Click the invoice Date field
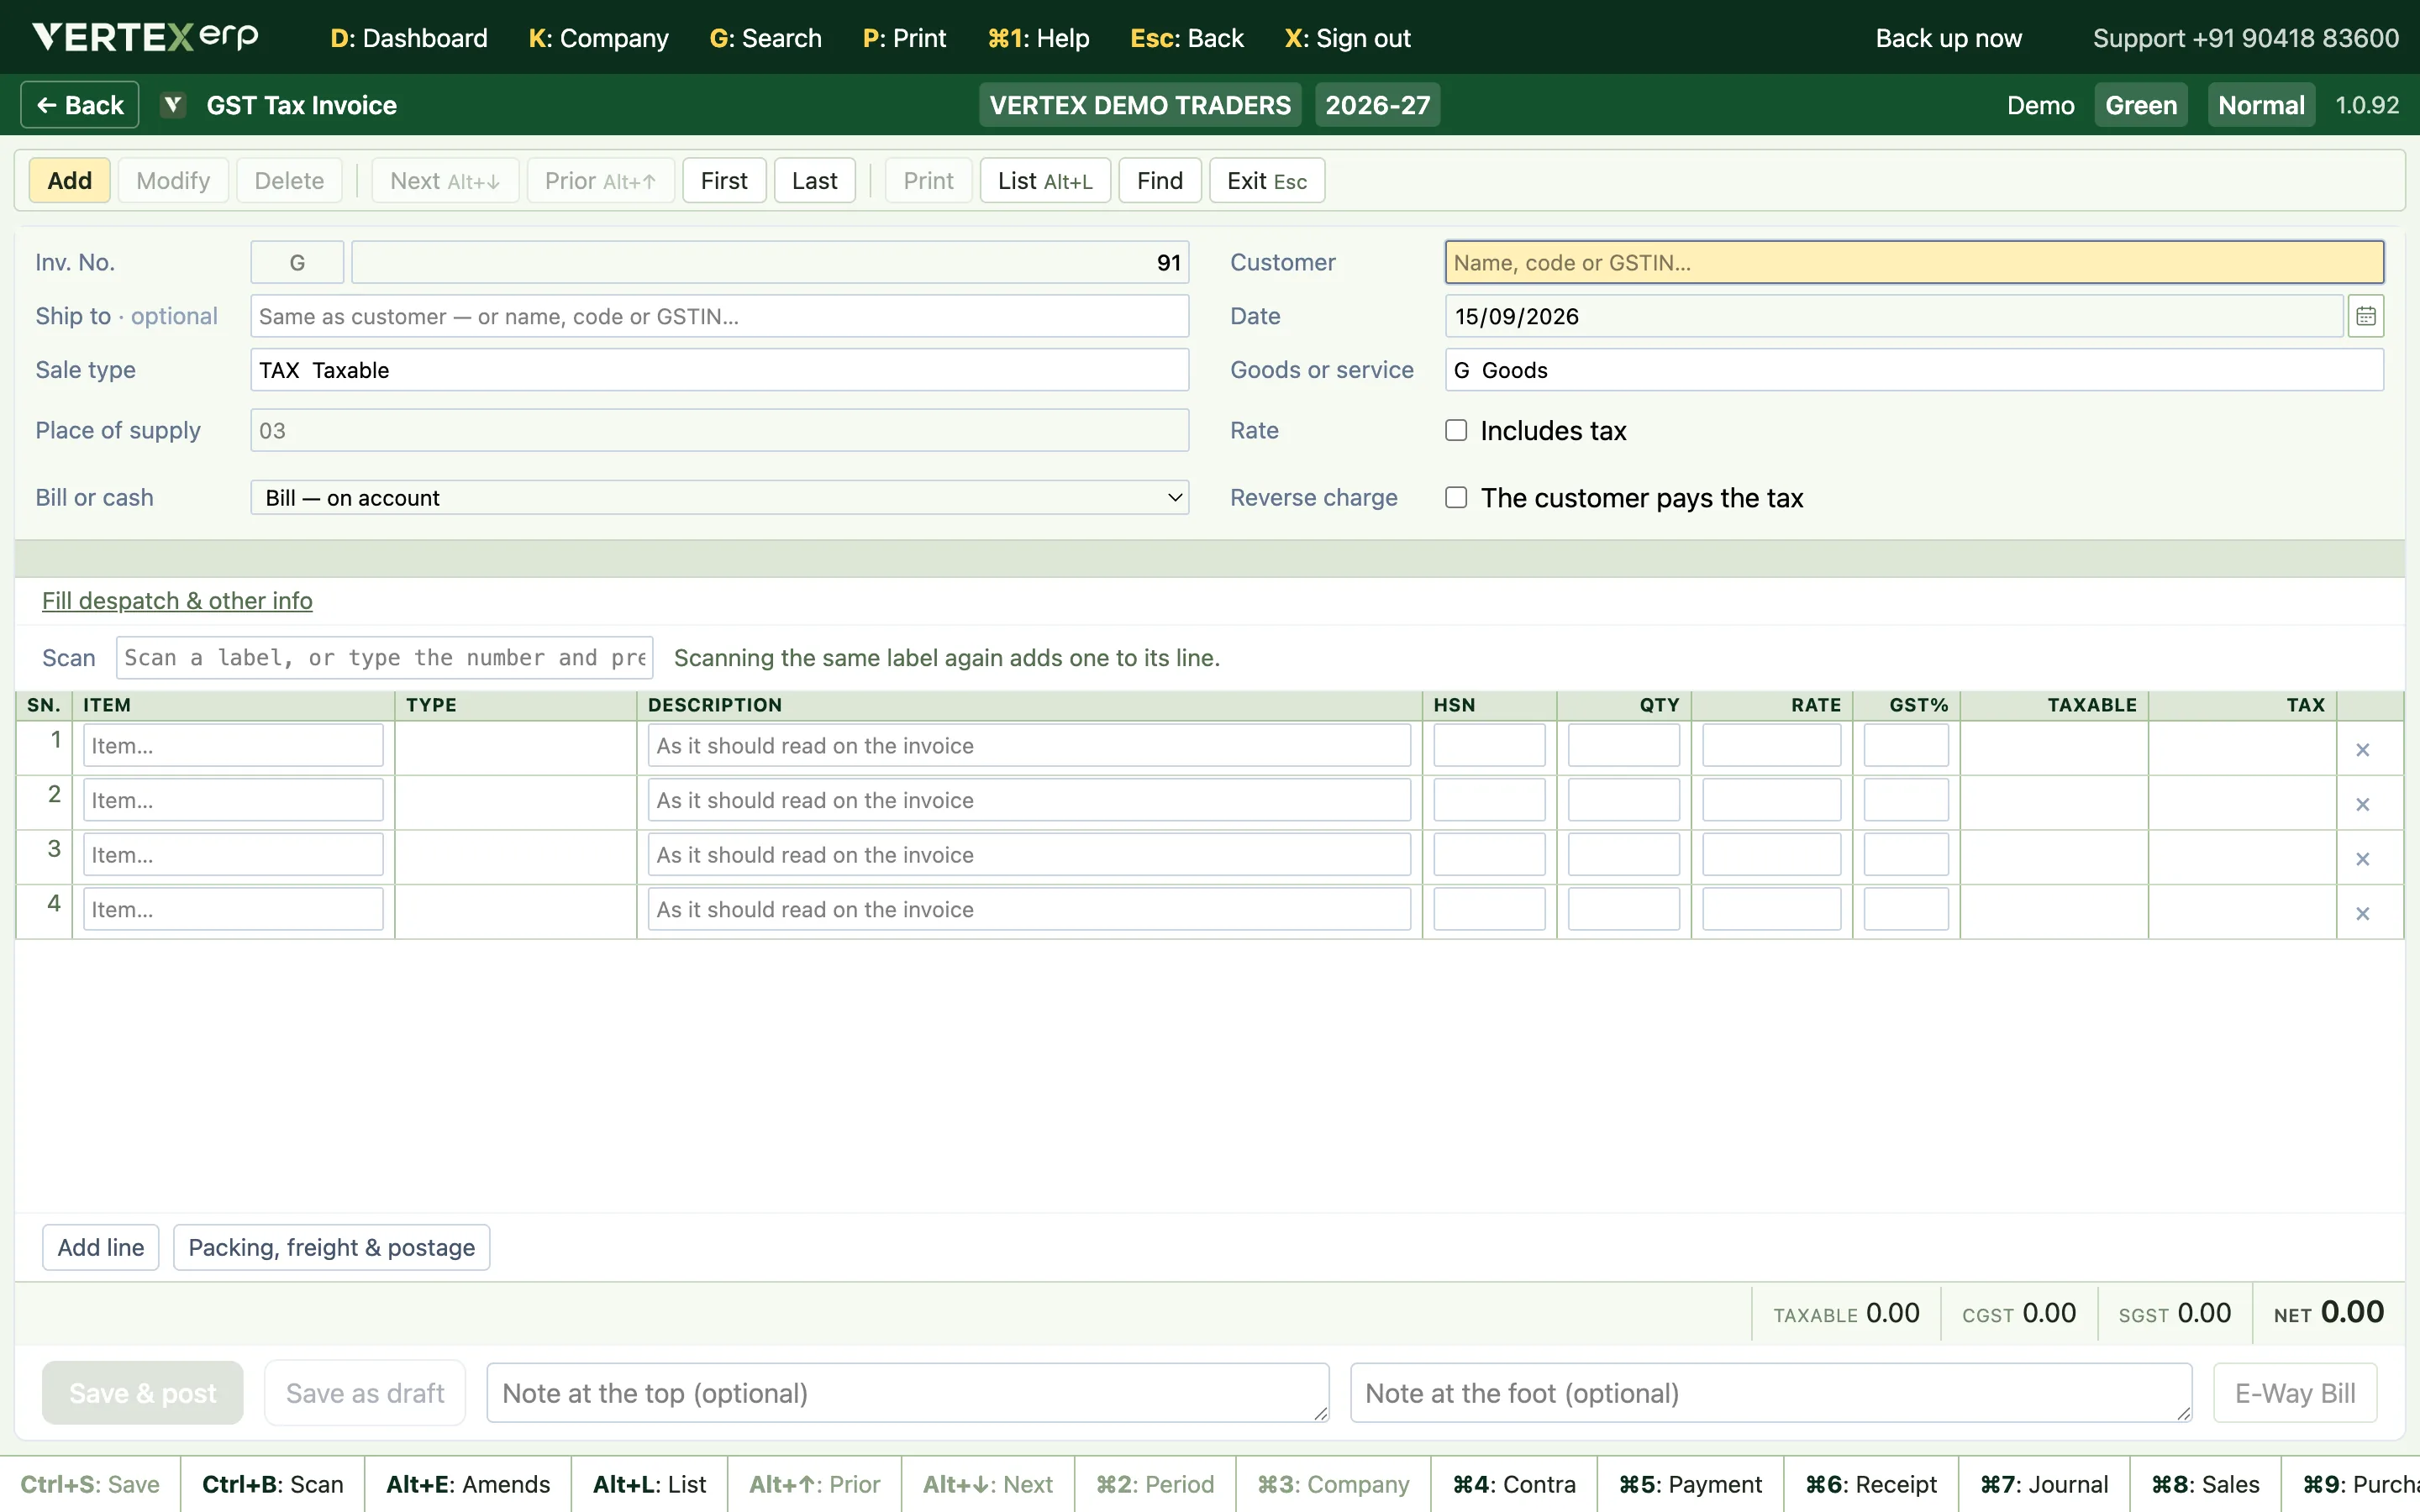 pyautogui.click(x=1894, y=316)
